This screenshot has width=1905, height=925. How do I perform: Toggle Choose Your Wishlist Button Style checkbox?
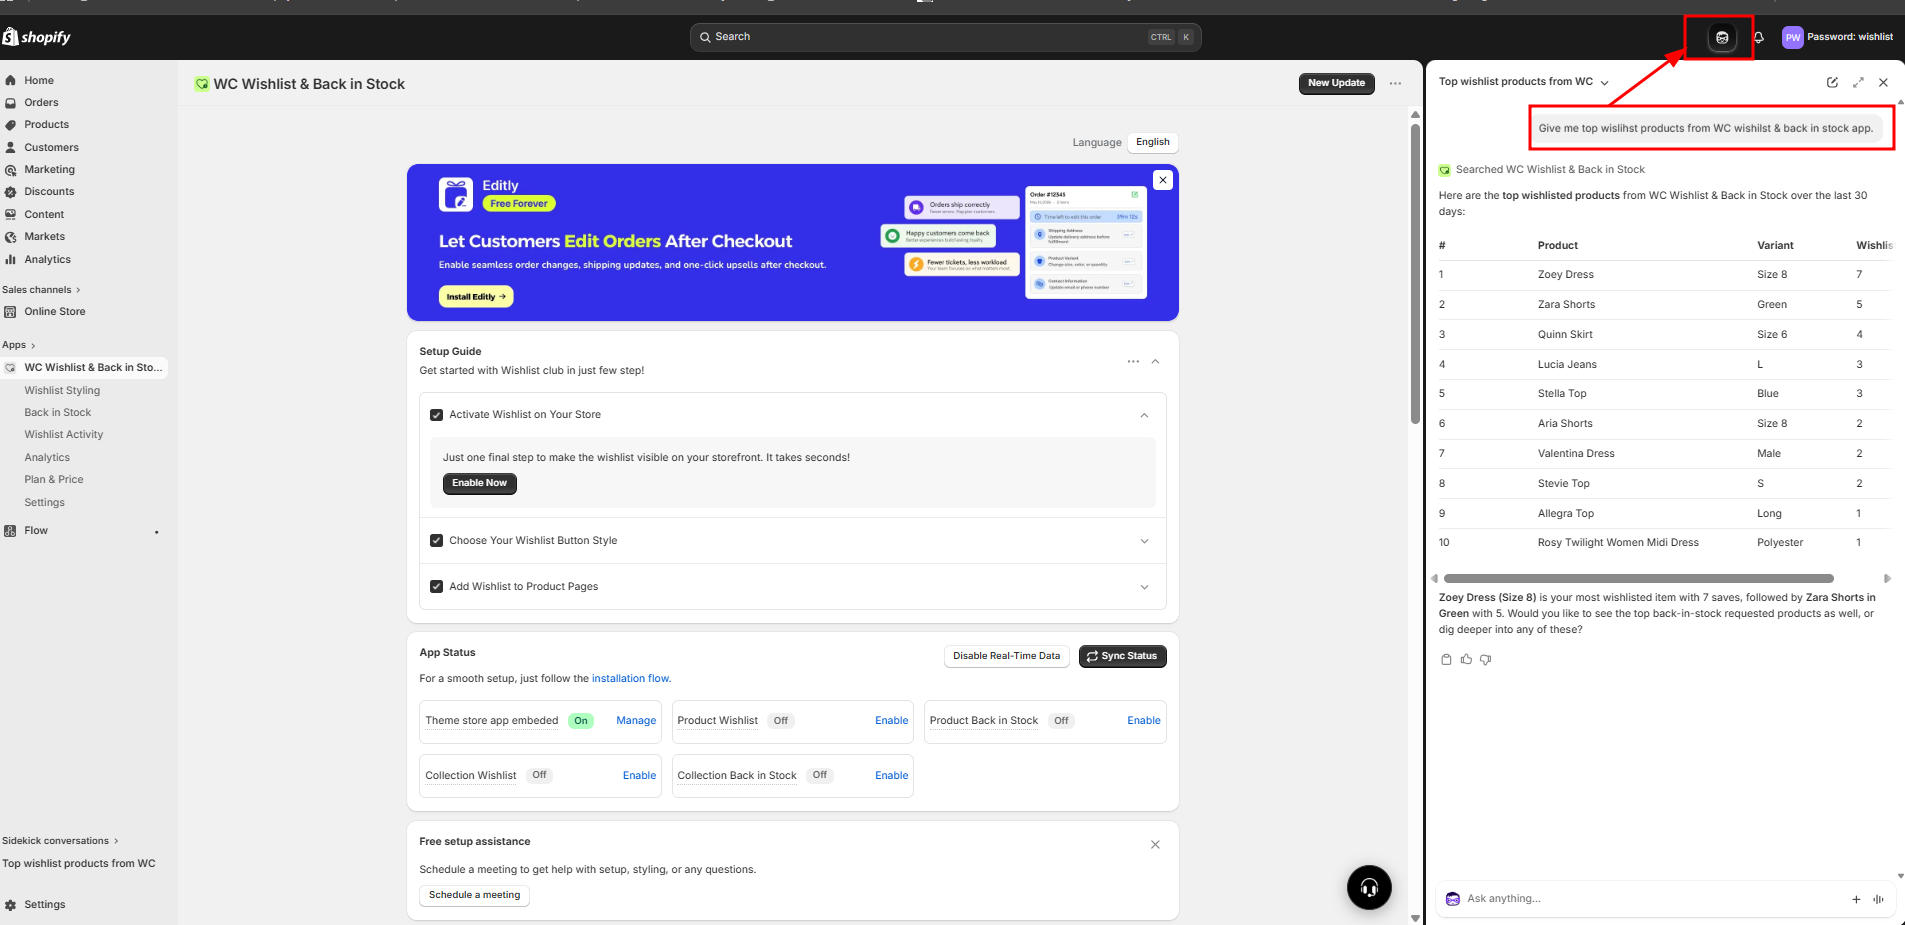coord(436,541)
